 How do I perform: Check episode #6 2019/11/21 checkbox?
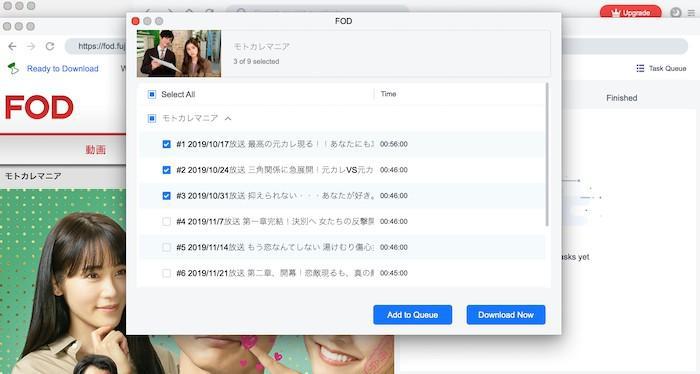[x=167, y=273]
